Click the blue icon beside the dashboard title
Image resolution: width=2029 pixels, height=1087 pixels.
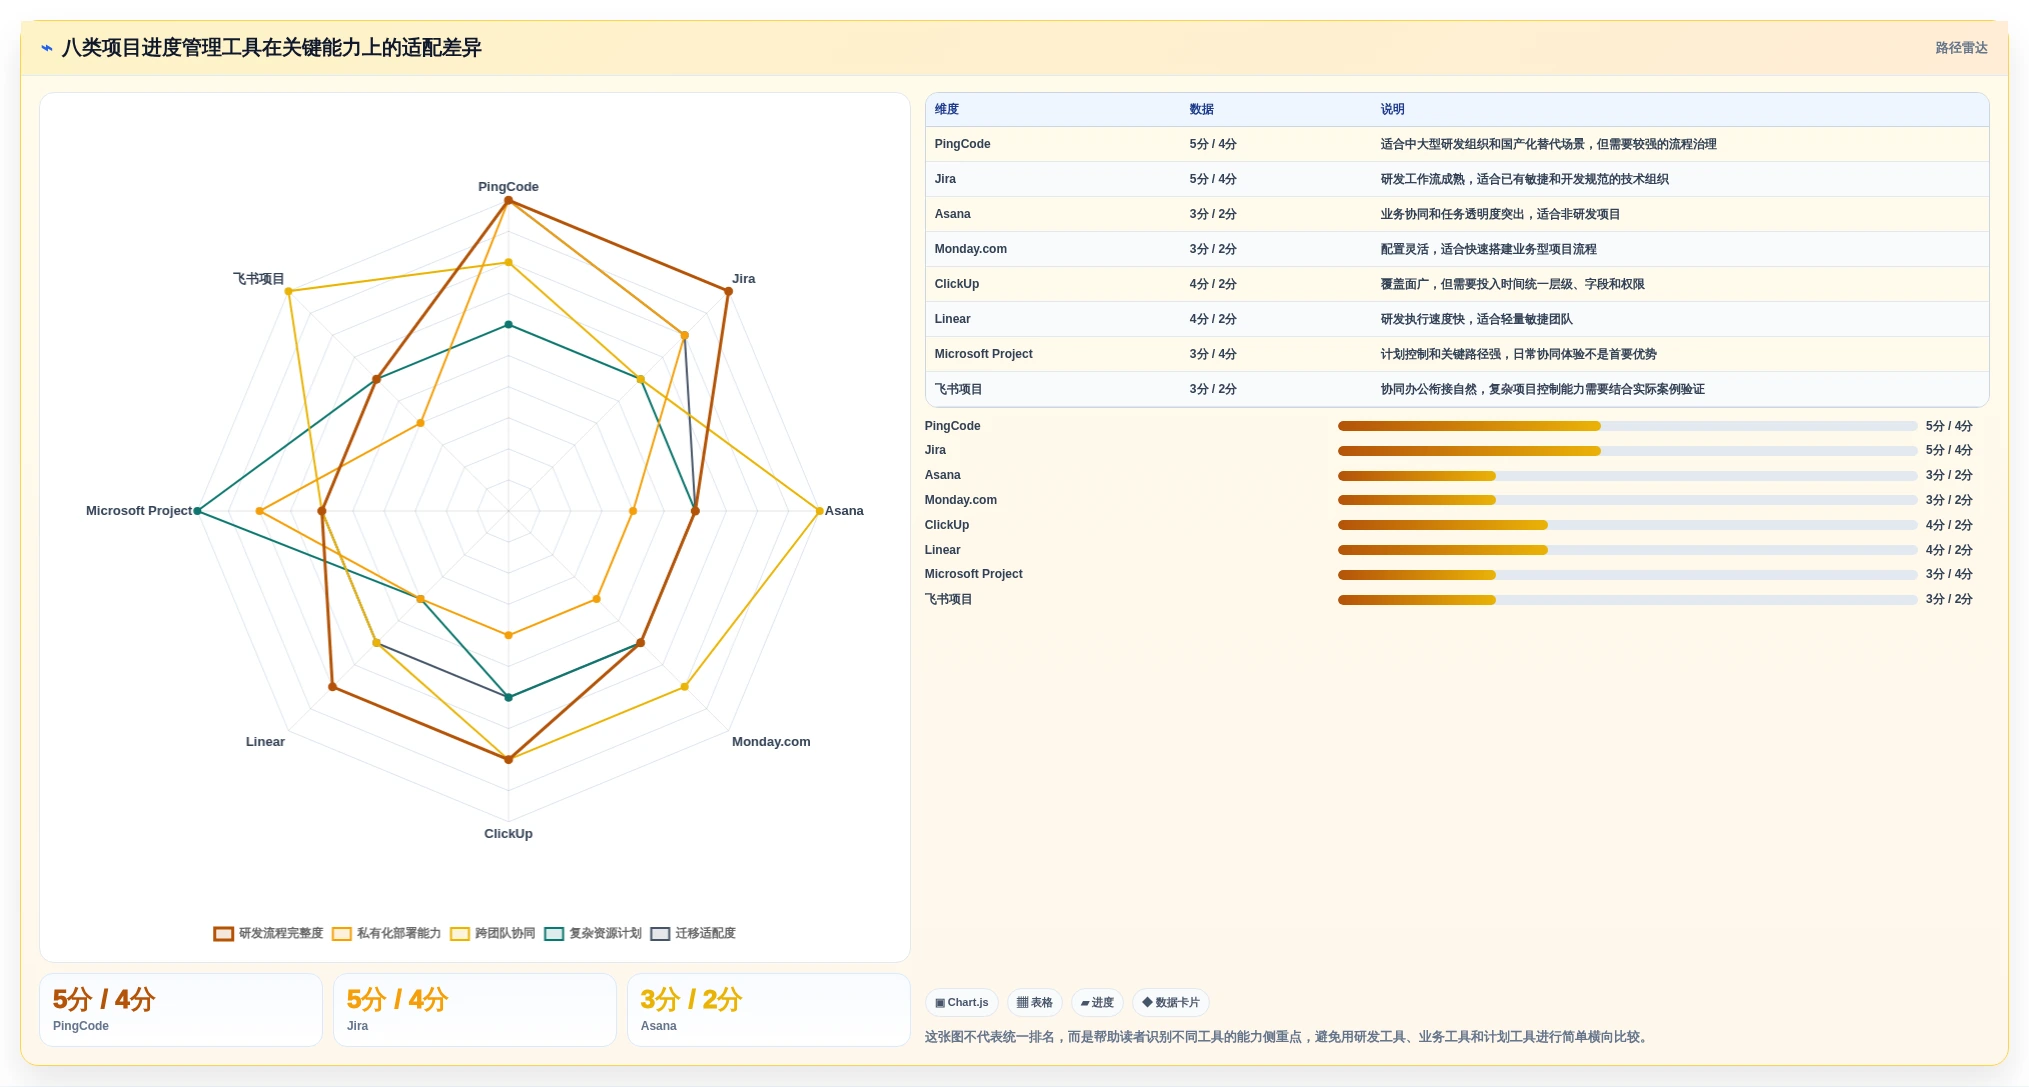47,48
